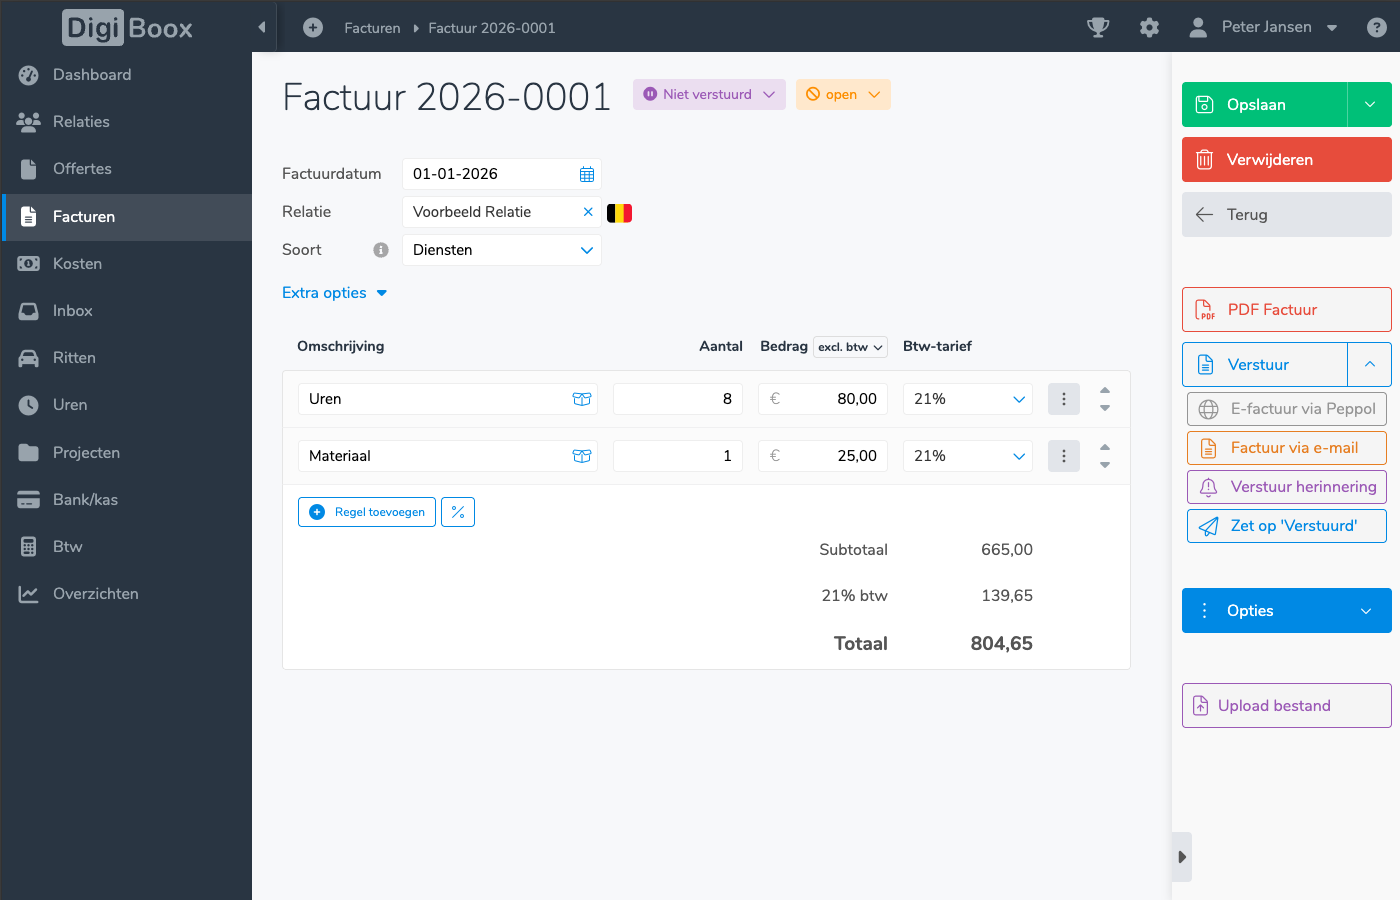Screen dimensions: 1400x900
Task: Click the trophy icon in top bar
Action: (x=1098, y=28)
